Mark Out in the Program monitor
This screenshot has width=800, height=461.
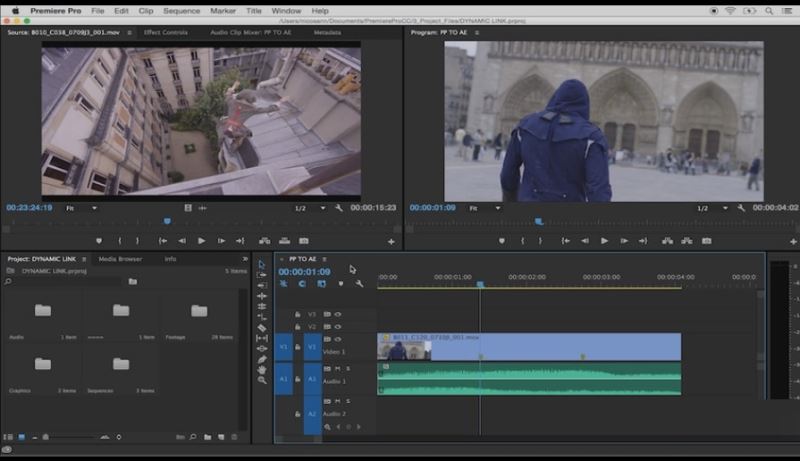pos(540,241)
